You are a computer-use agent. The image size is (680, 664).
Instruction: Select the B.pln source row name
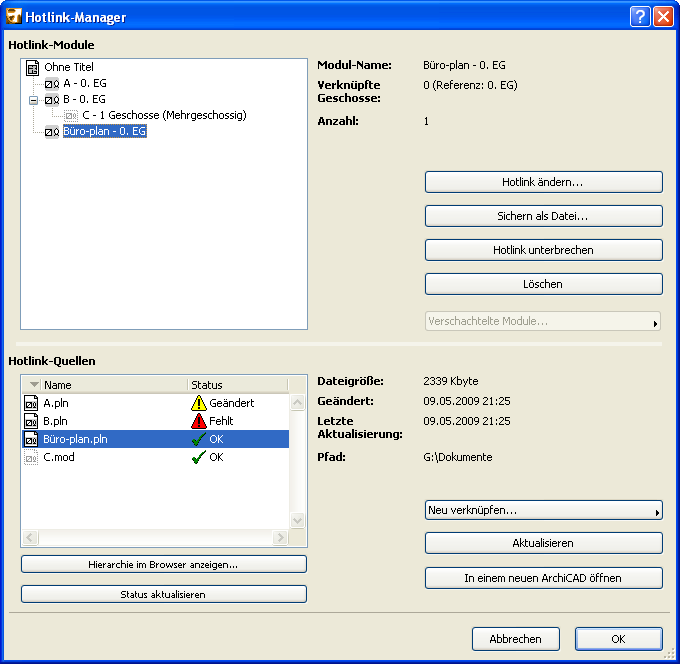click(x=55, y=422)
